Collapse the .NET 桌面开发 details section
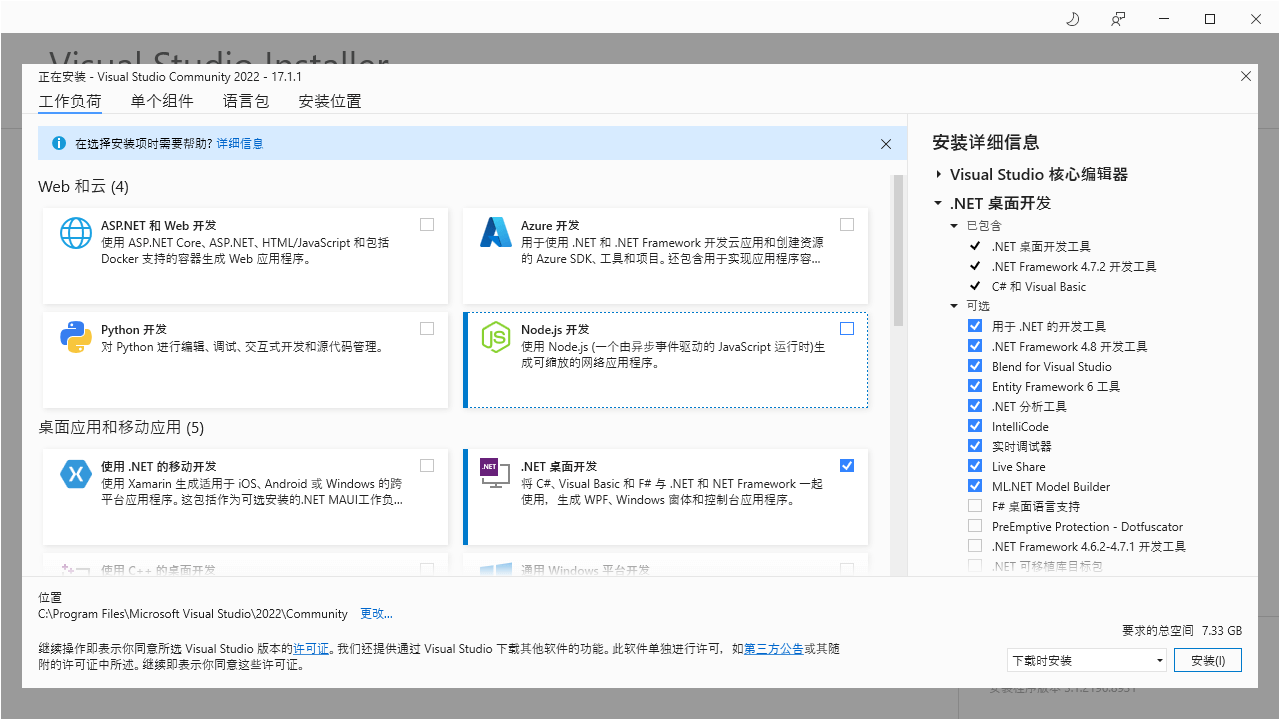 938,203
